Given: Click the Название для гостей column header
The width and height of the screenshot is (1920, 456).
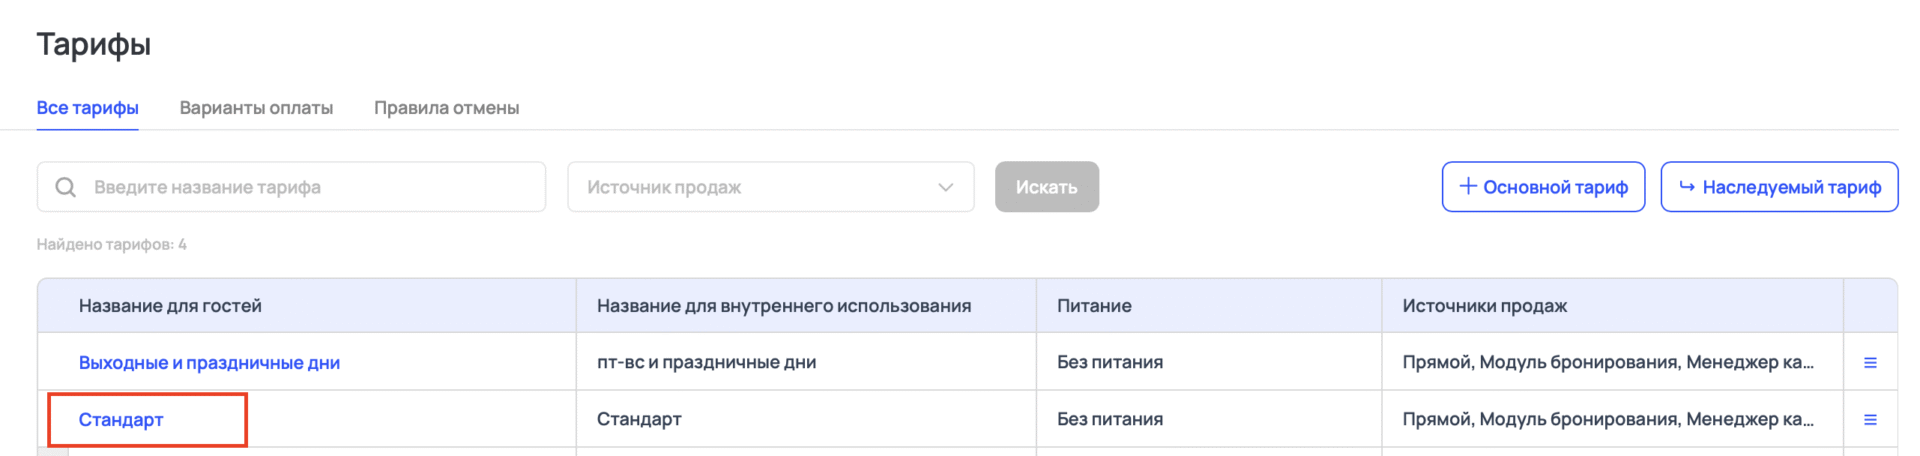Looking at the screenshot, I should [170, 306].
